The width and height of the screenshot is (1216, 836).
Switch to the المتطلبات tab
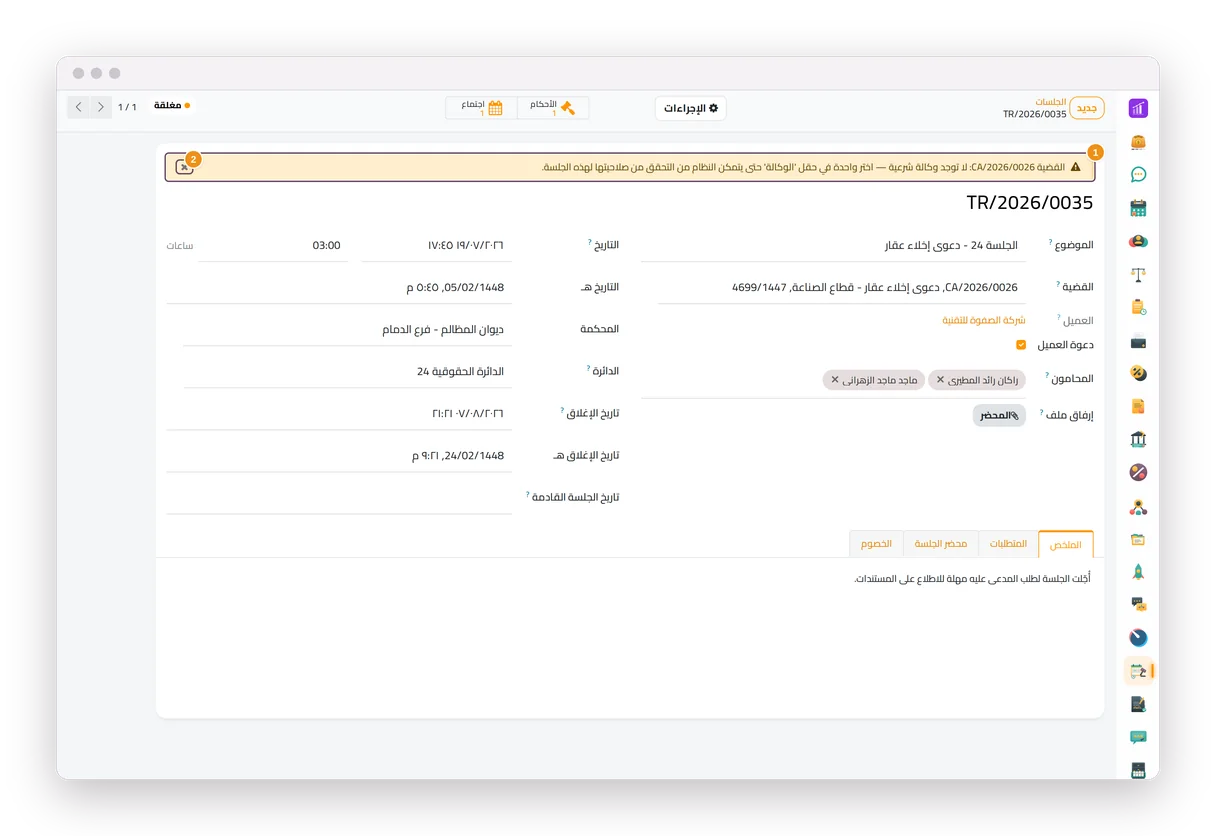pos(1008,544)
